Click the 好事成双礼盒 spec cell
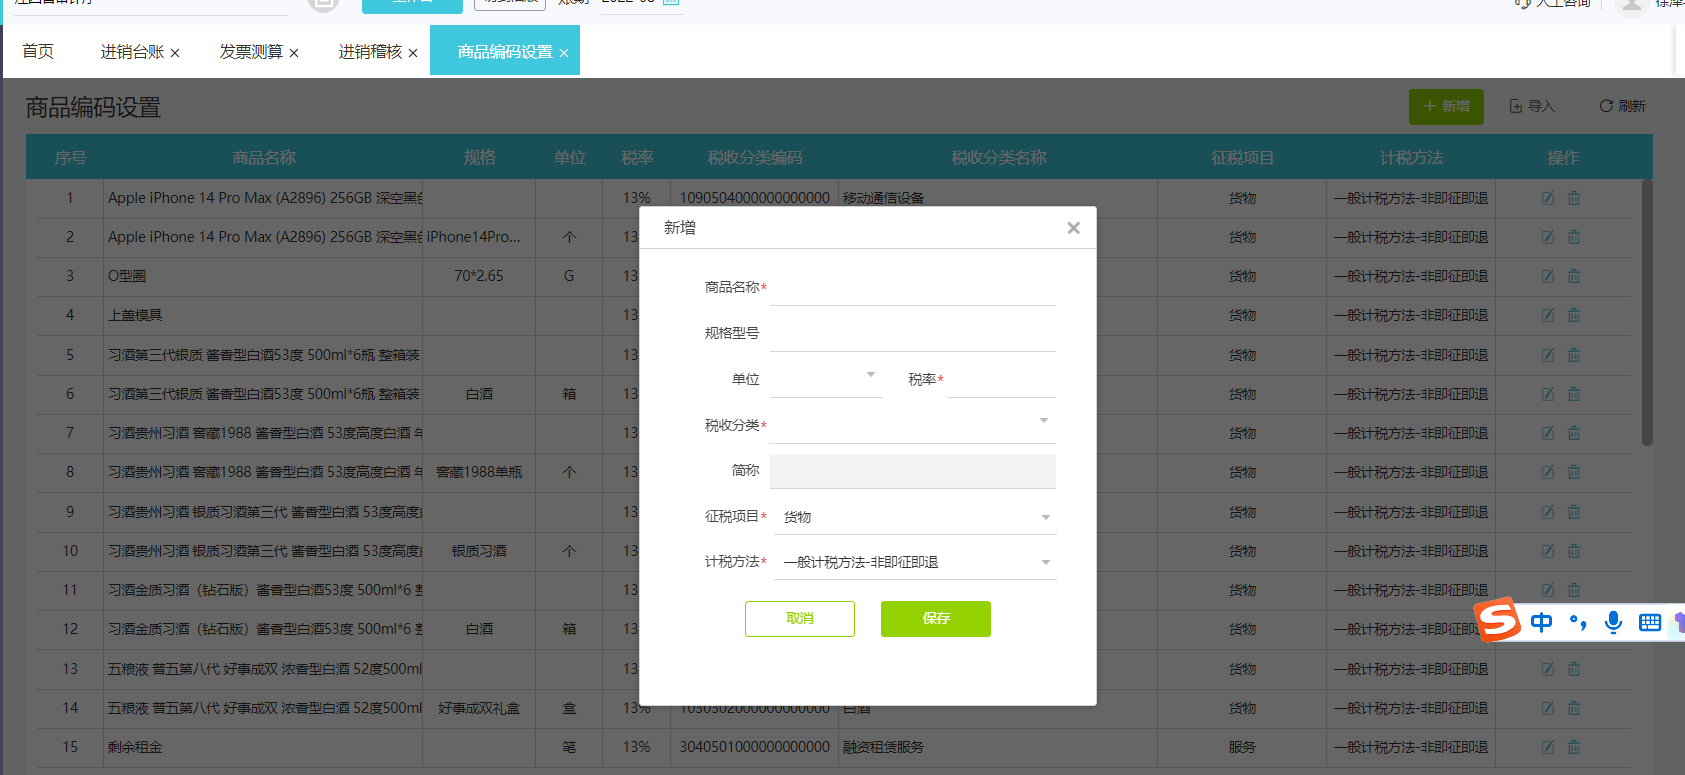 coord(479,708)
